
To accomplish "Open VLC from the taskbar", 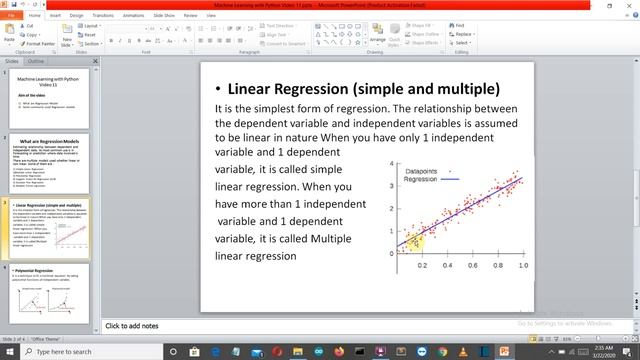I will 463,351.
